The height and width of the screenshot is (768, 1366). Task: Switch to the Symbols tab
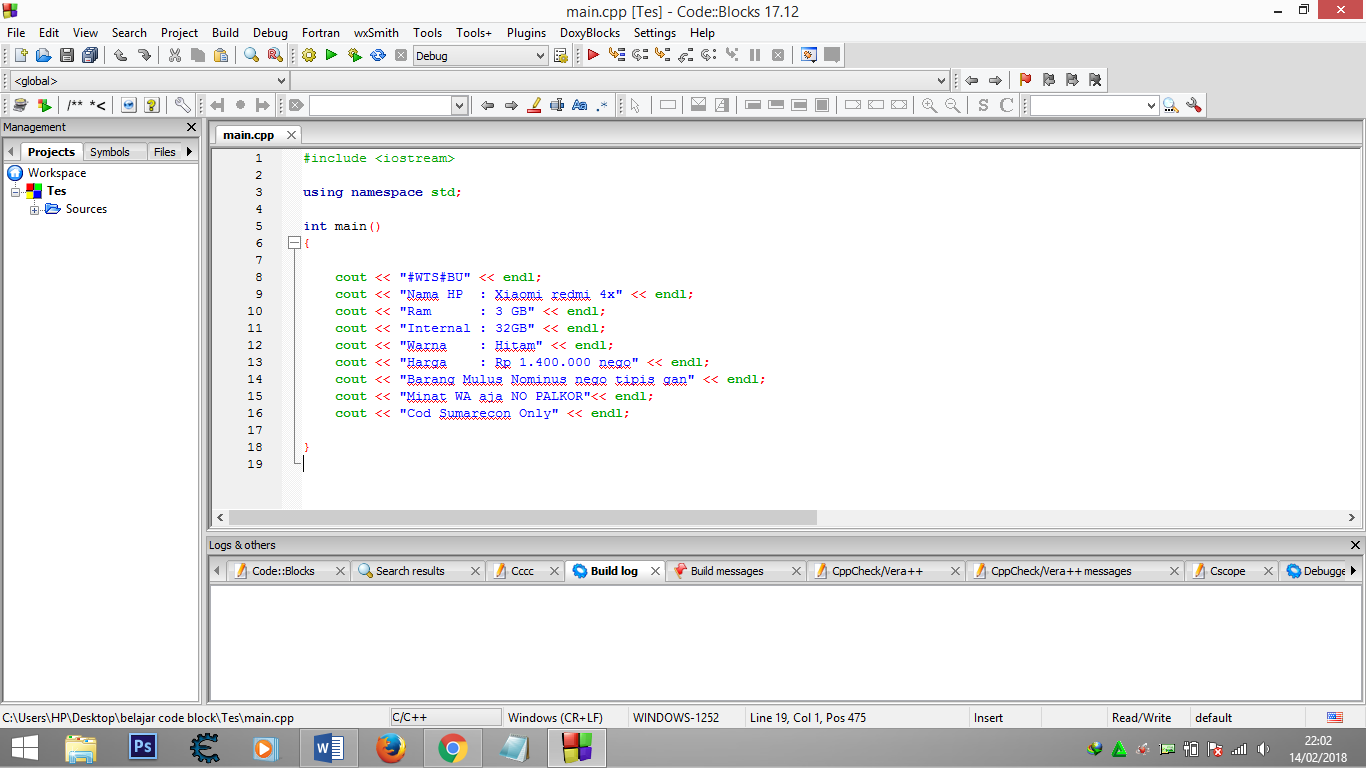(x=110, y=152)
